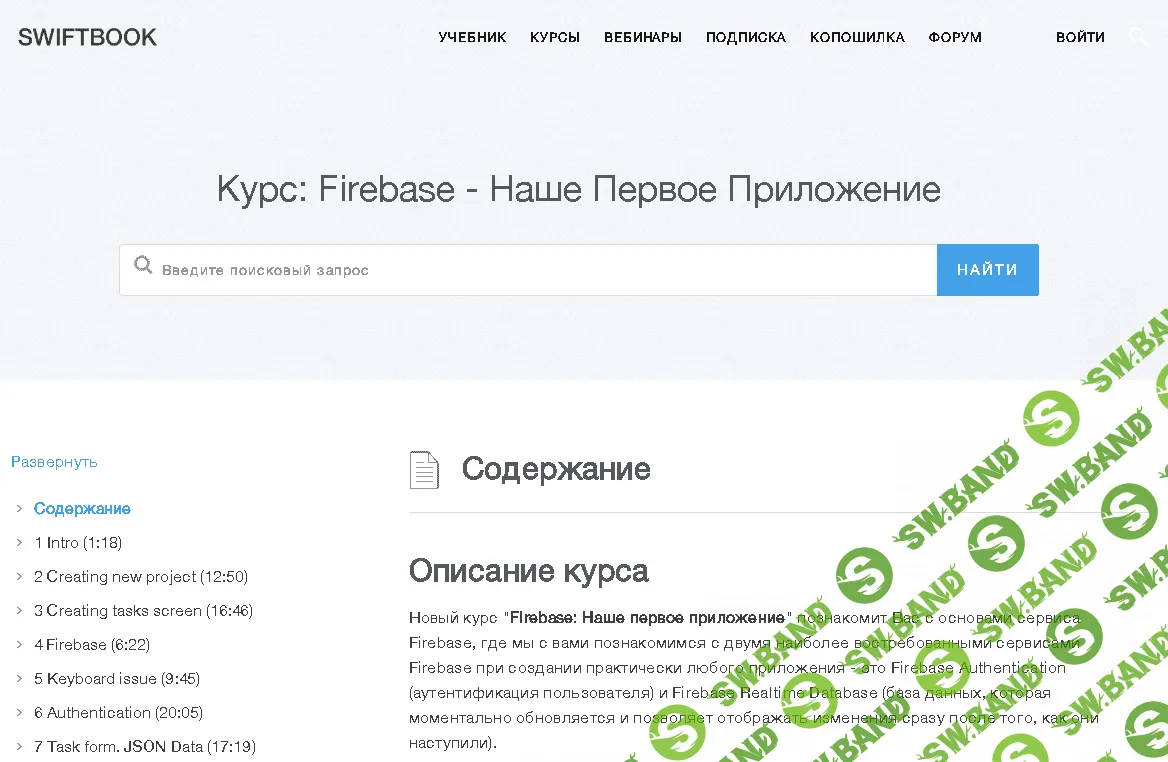Click the magnifier icon inside the search field
Image resolution: width=1168 pixels, height=762 pixels.
point(143,264)
